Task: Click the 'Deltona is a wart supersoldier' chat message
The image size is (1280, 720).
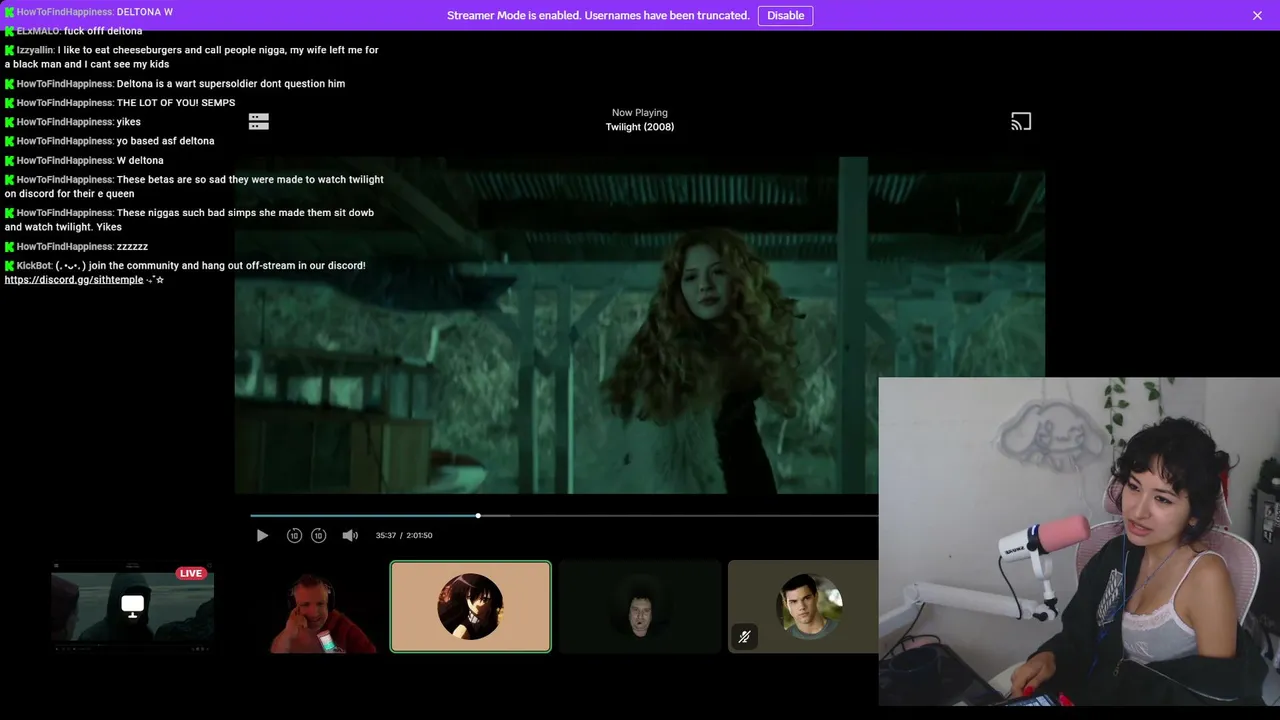Action: [x=231, y=84]
